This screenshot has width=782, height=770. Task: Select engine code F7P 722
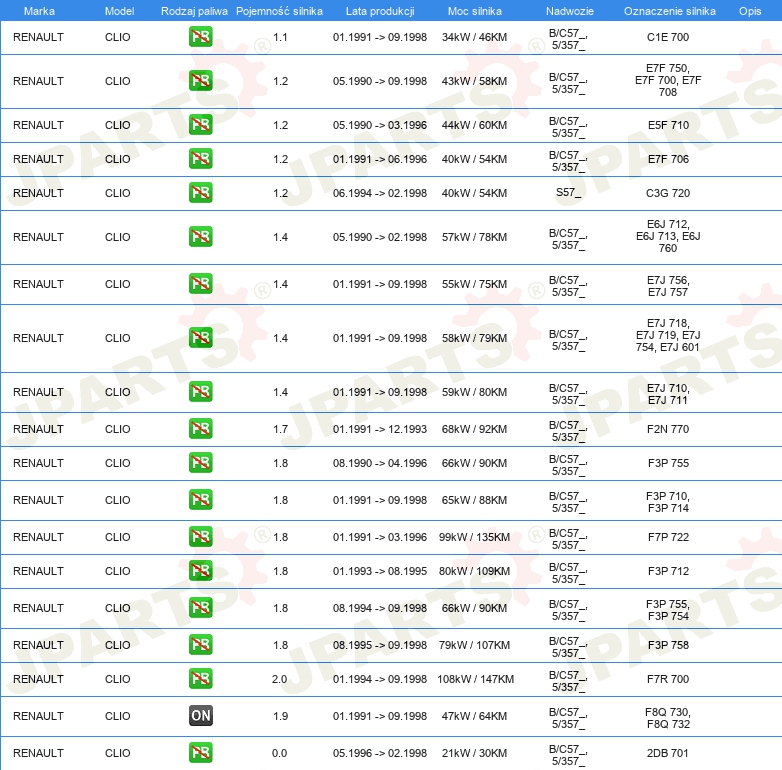668,537
